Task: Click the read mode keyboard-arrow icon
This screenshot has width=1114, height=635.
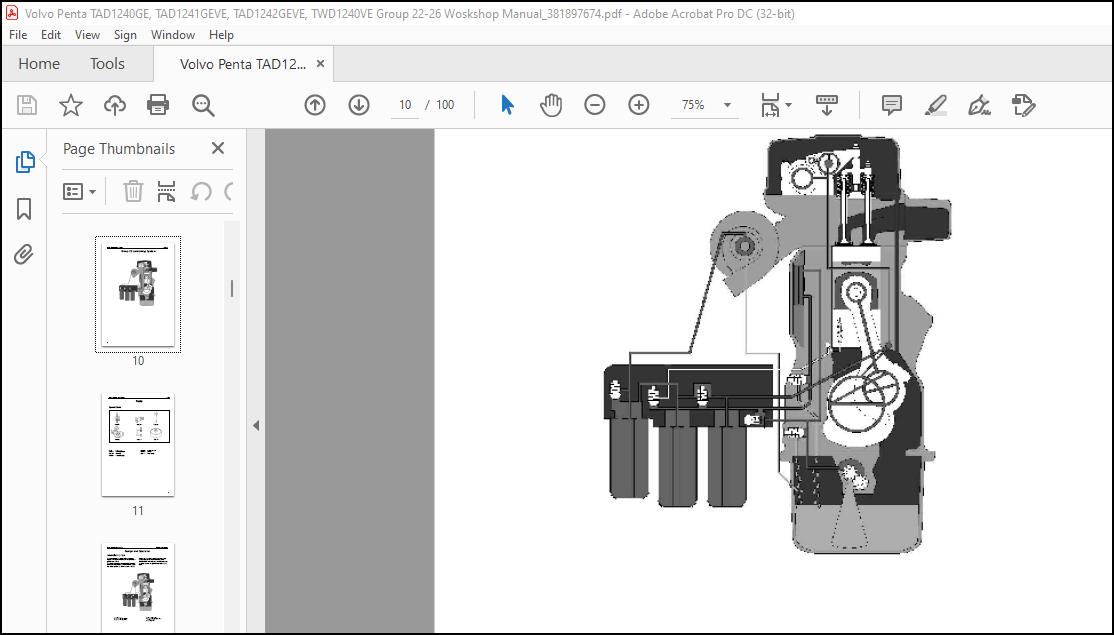Action: [x=826, y=105]
